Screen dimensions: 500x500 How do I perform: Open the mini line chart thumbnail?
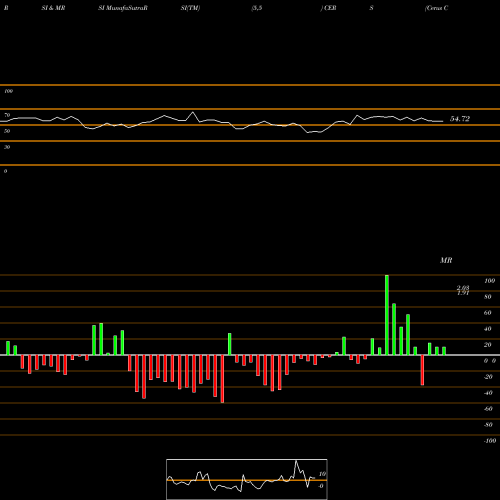247,479
